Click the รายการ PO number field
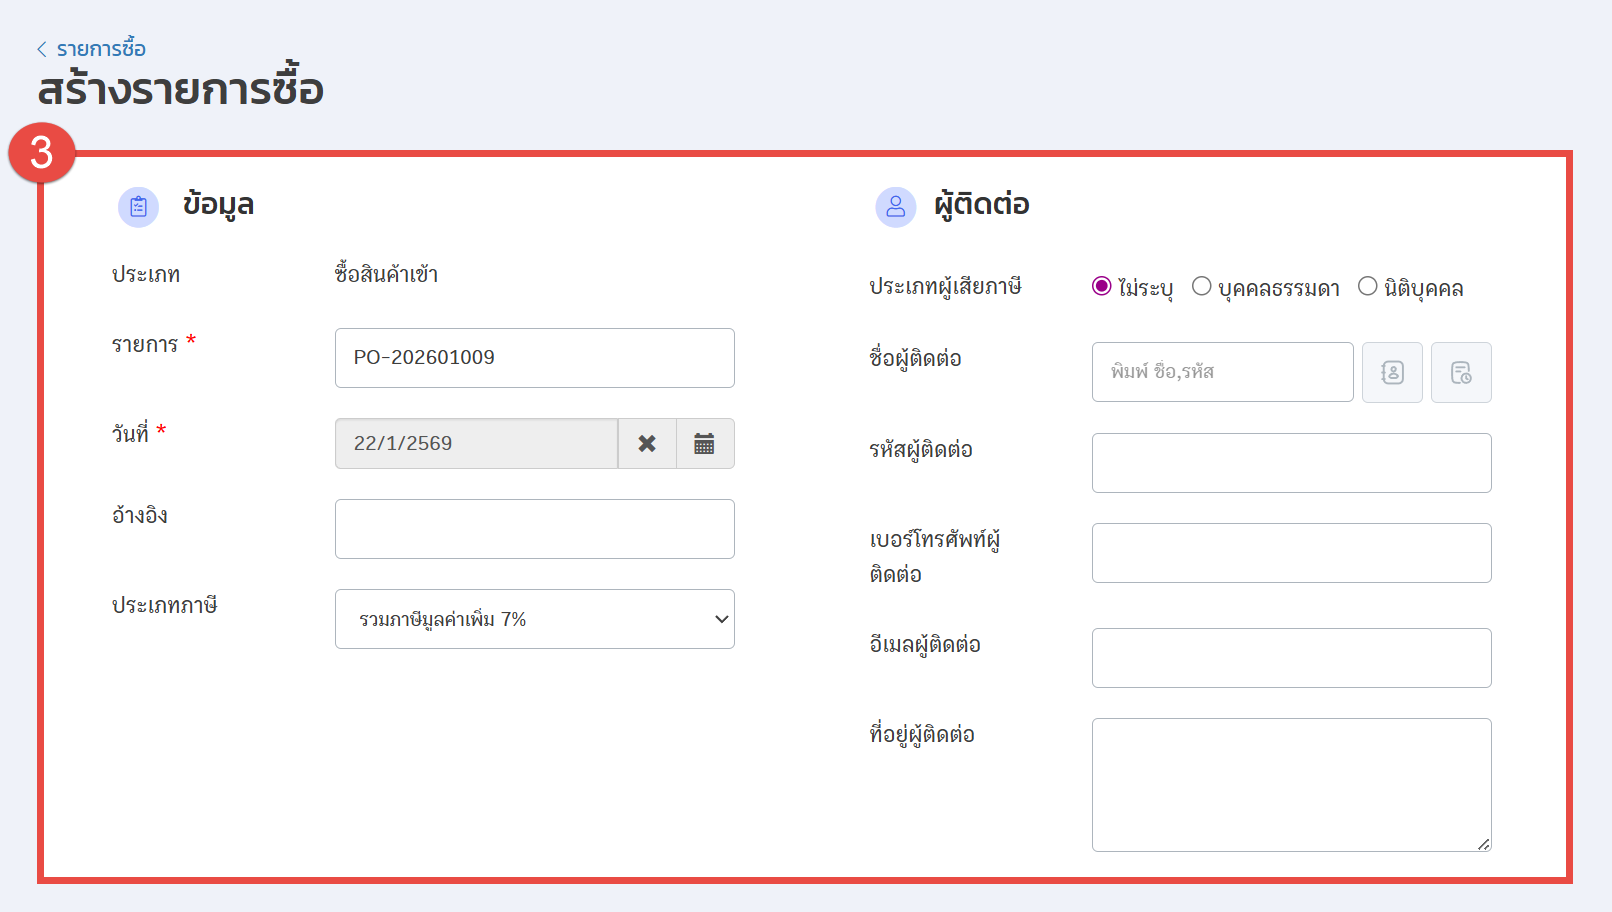 click(x=534, y=358)
